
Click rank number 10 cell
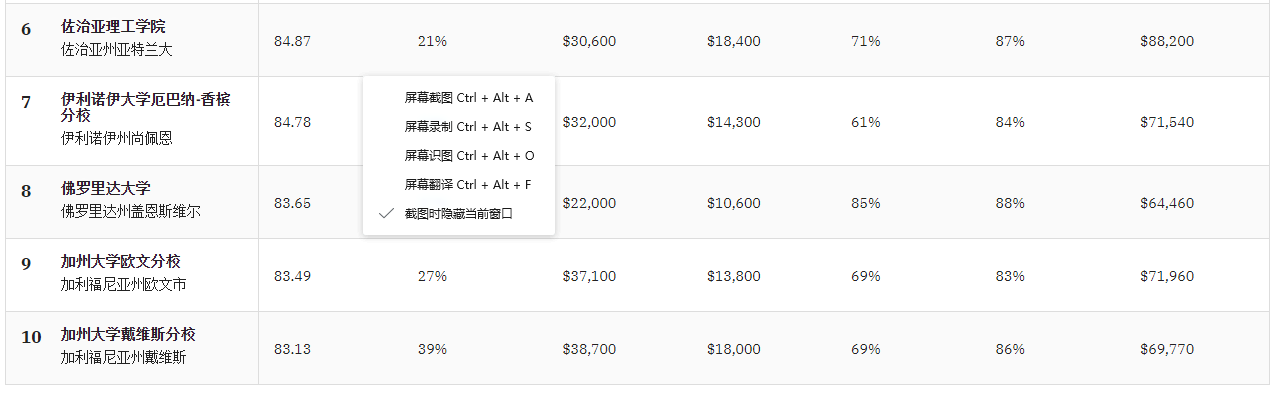coord(31,337)
